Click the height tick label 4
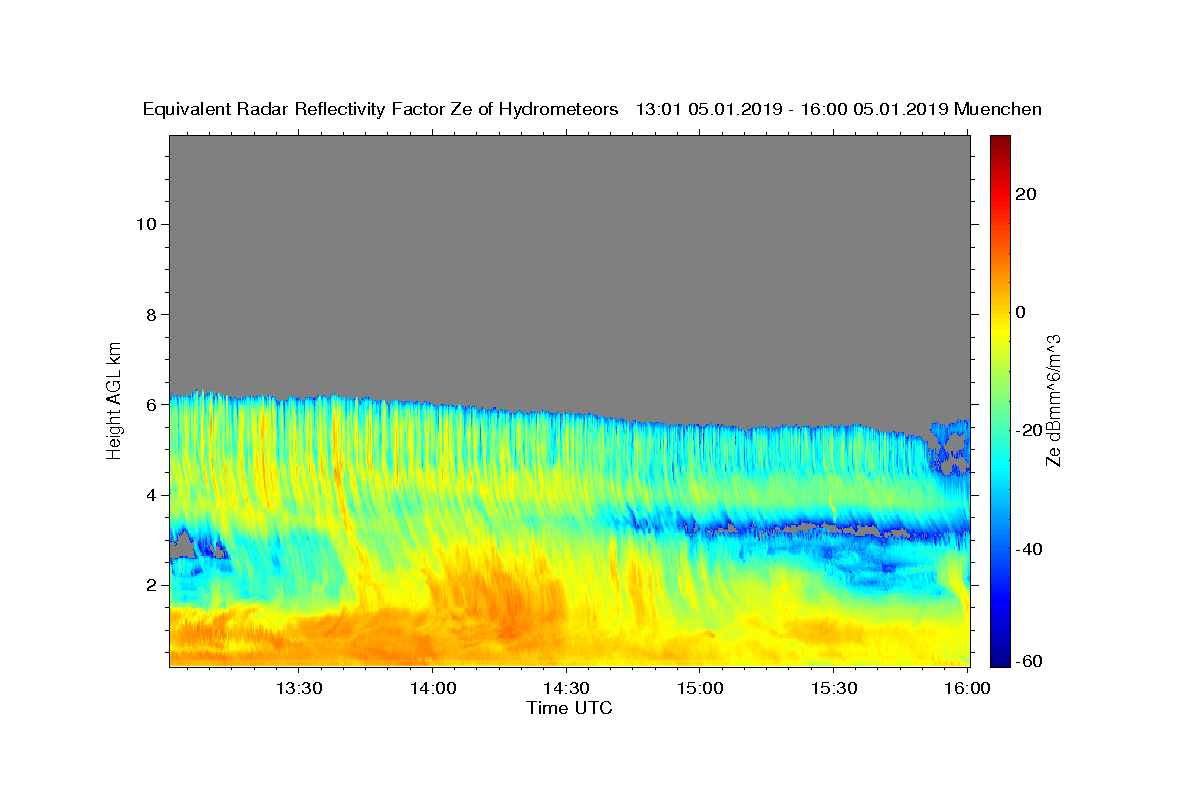 151,495
